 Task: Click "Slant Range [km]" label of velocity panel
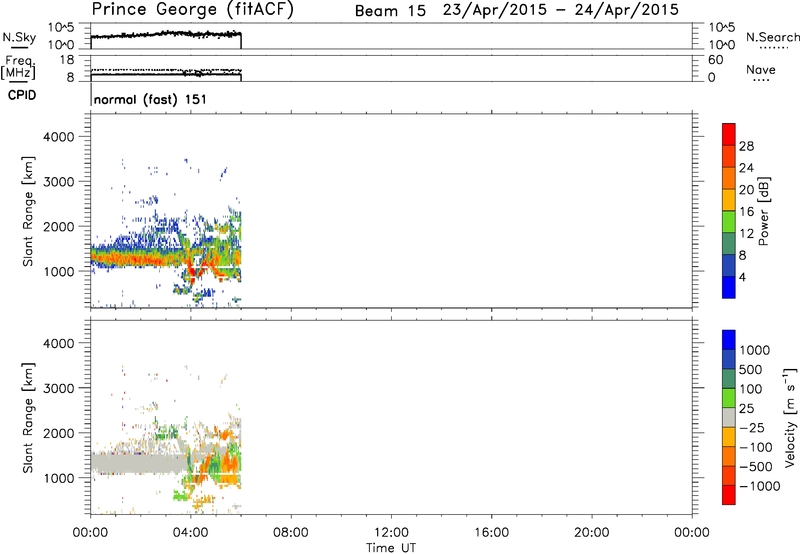[29, 418]
